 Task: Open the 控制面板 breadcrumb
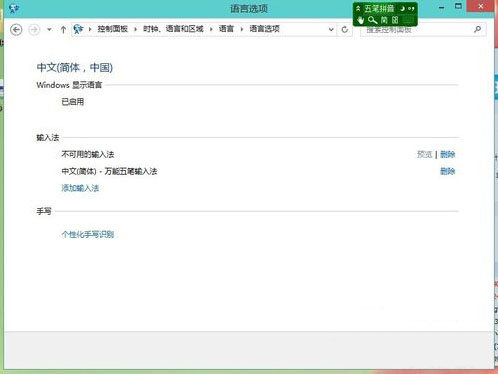pos(113,29)
